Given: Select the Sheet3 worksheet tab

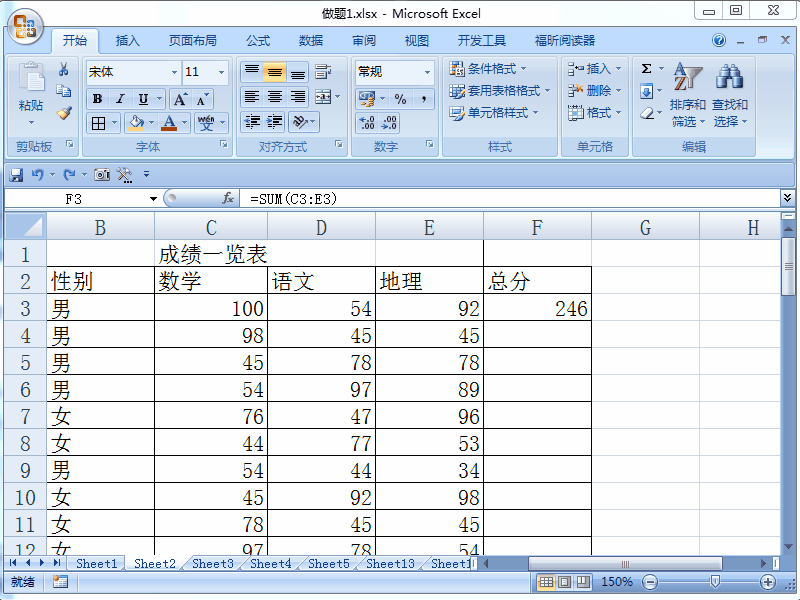Looking at the screenshot, I should (211, 563).
